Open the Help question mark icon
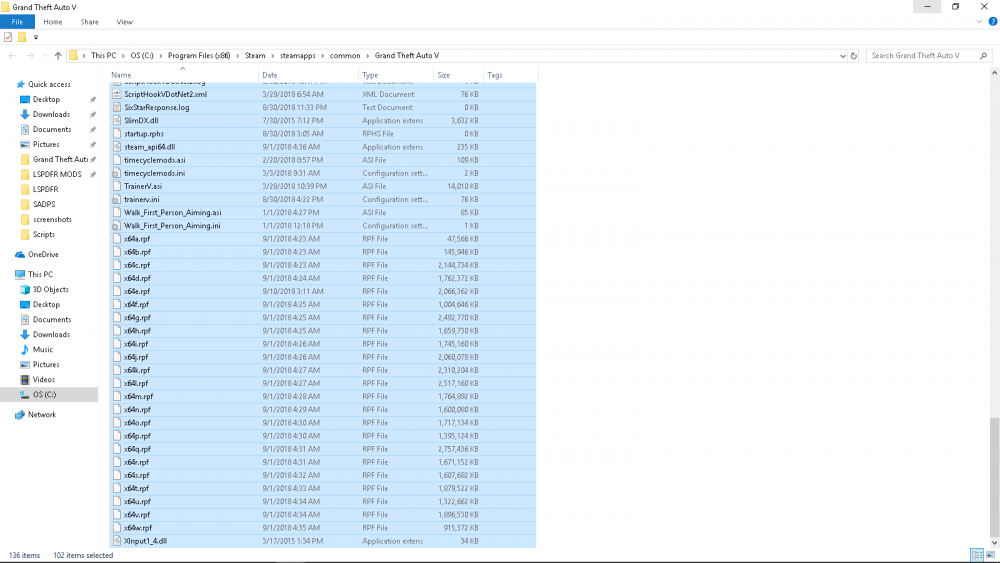This screenshot has height=563, width=1000. (x=993, y=22)
